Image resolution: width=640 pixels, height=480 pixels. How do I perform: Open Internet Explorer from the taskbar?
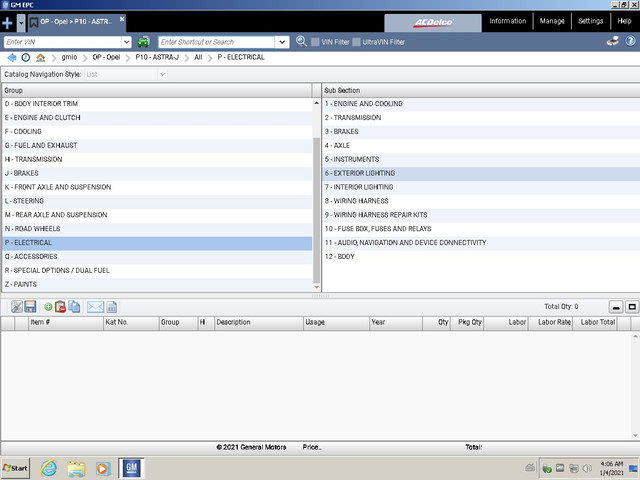point(49,468)
